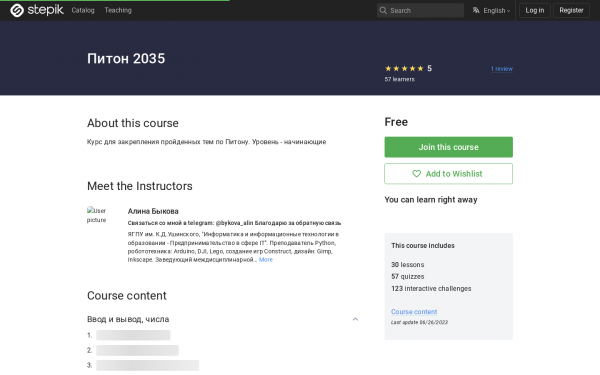Click the 57 quizzes entry
Image resolution: width=600 pixels, height=375 pixels.
pos(408,276)
